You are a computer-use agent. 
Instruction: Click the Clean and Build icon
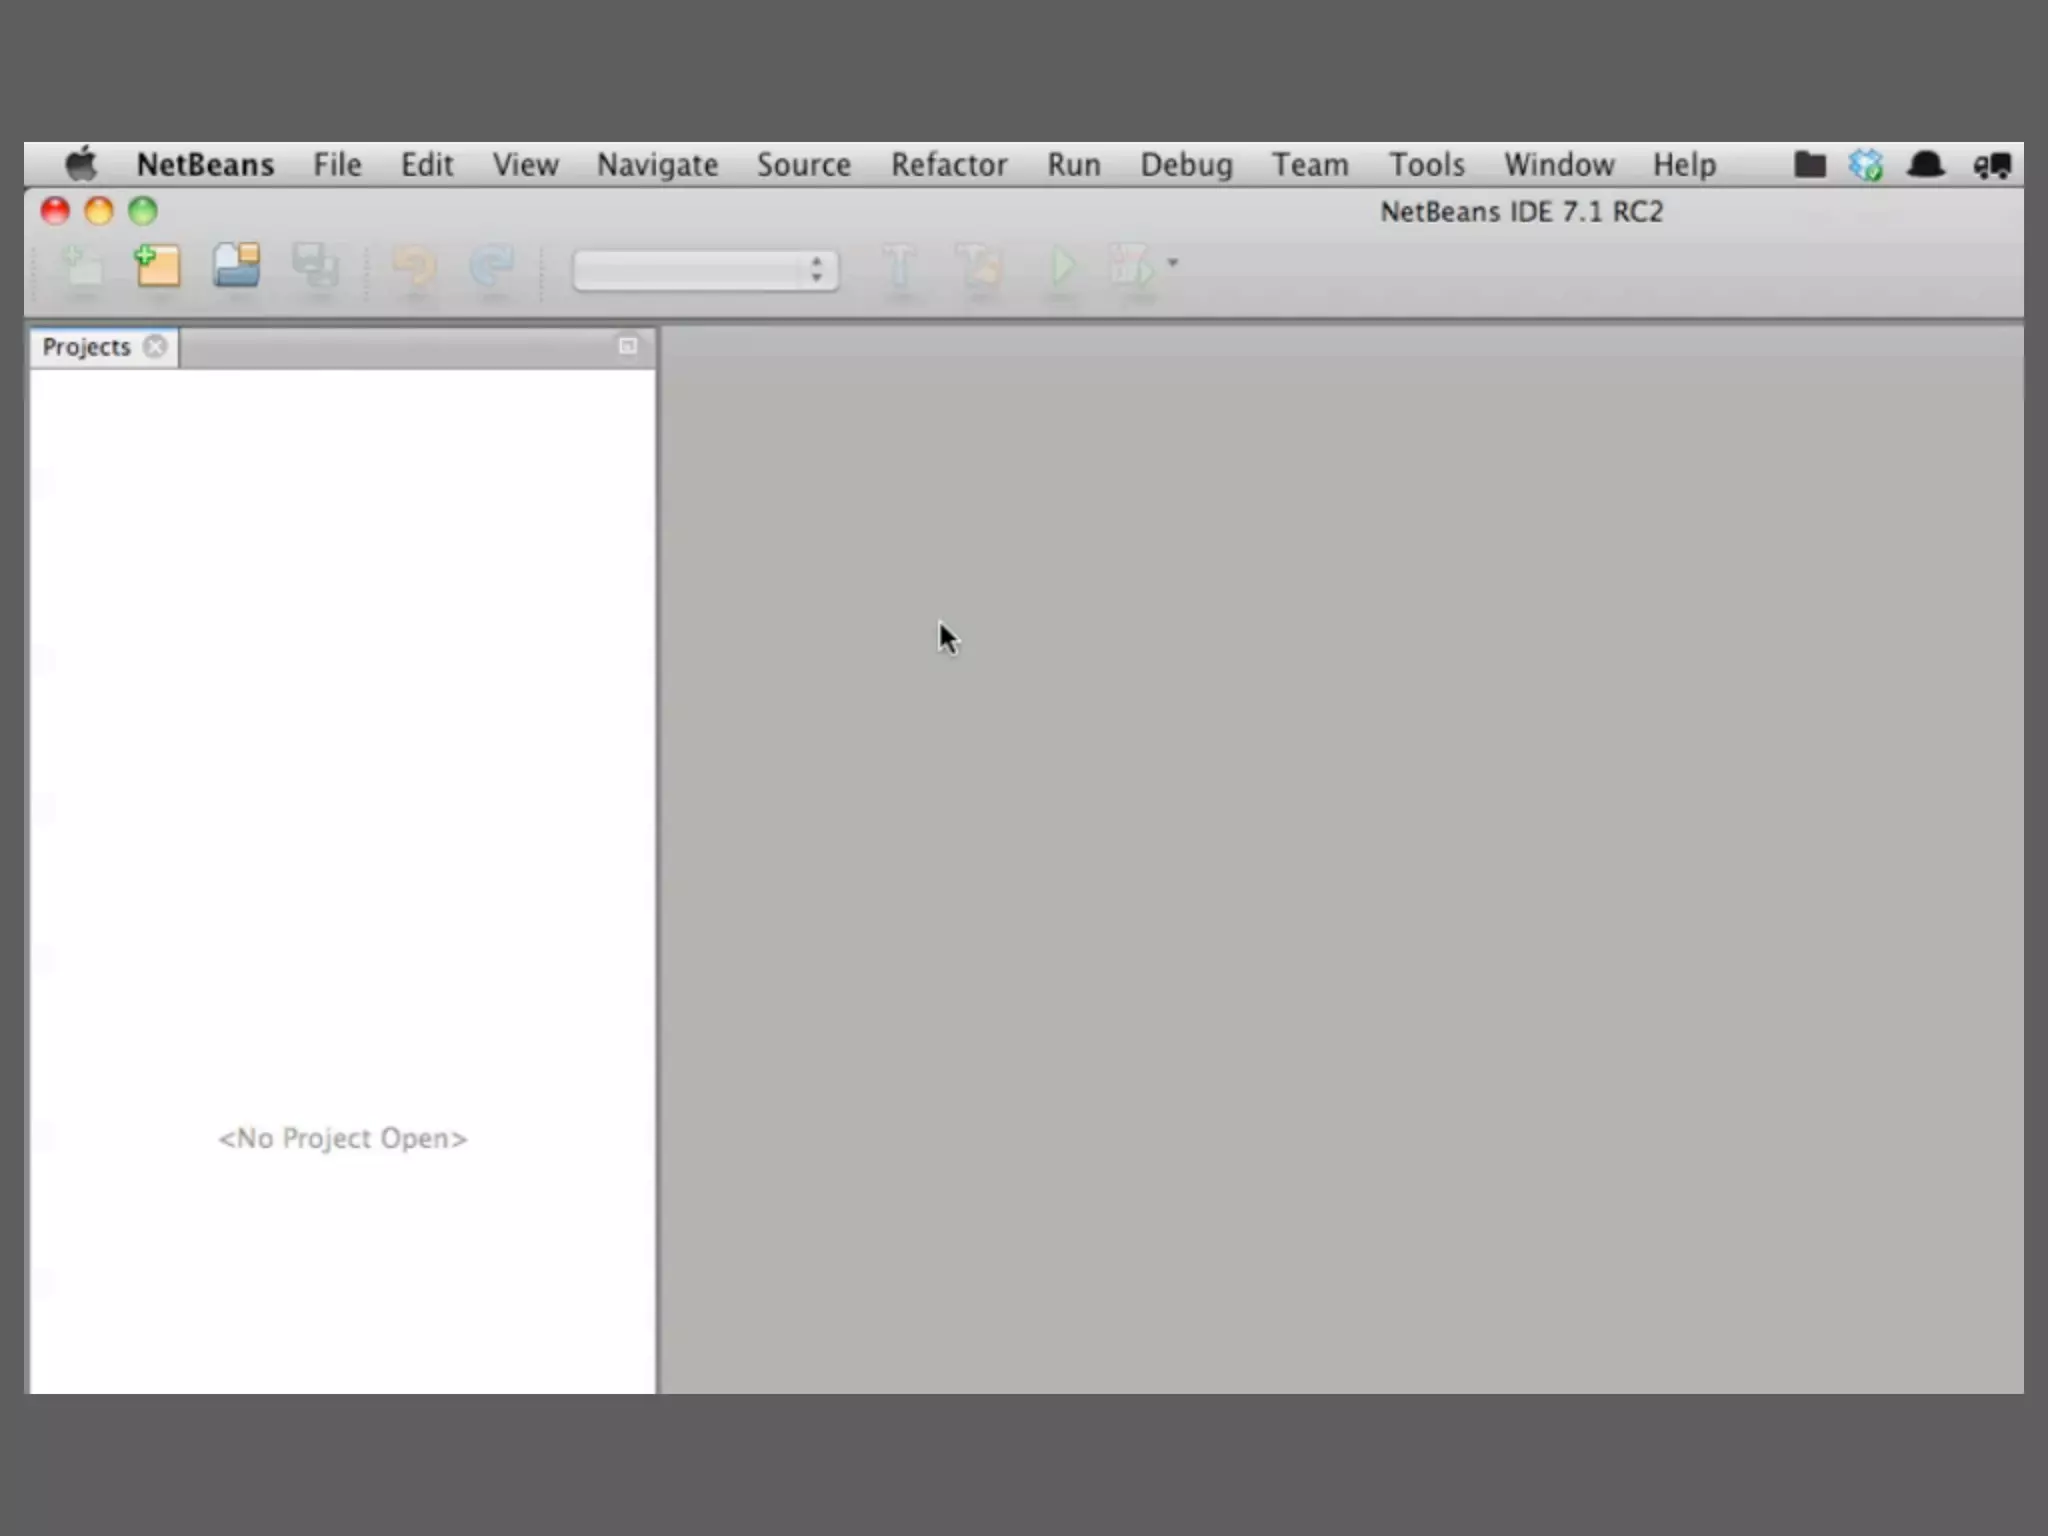pyautogui.click(x=978, y=266)
